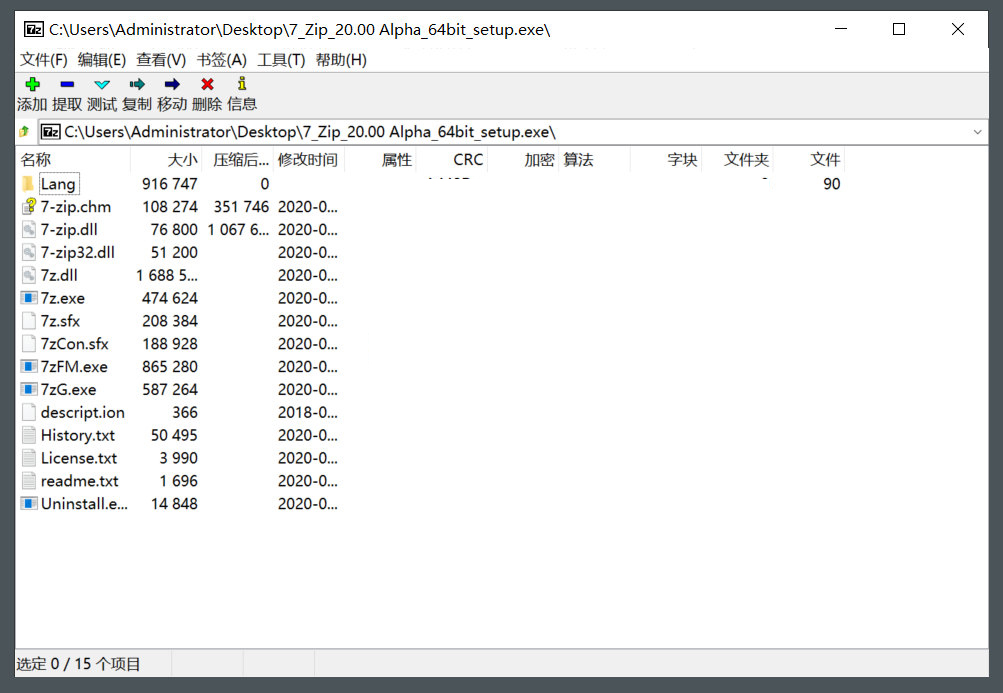Click the 复制 (Copy) arrow icon
This screenshot has width=1003, height=693.
tap(137, 85)
